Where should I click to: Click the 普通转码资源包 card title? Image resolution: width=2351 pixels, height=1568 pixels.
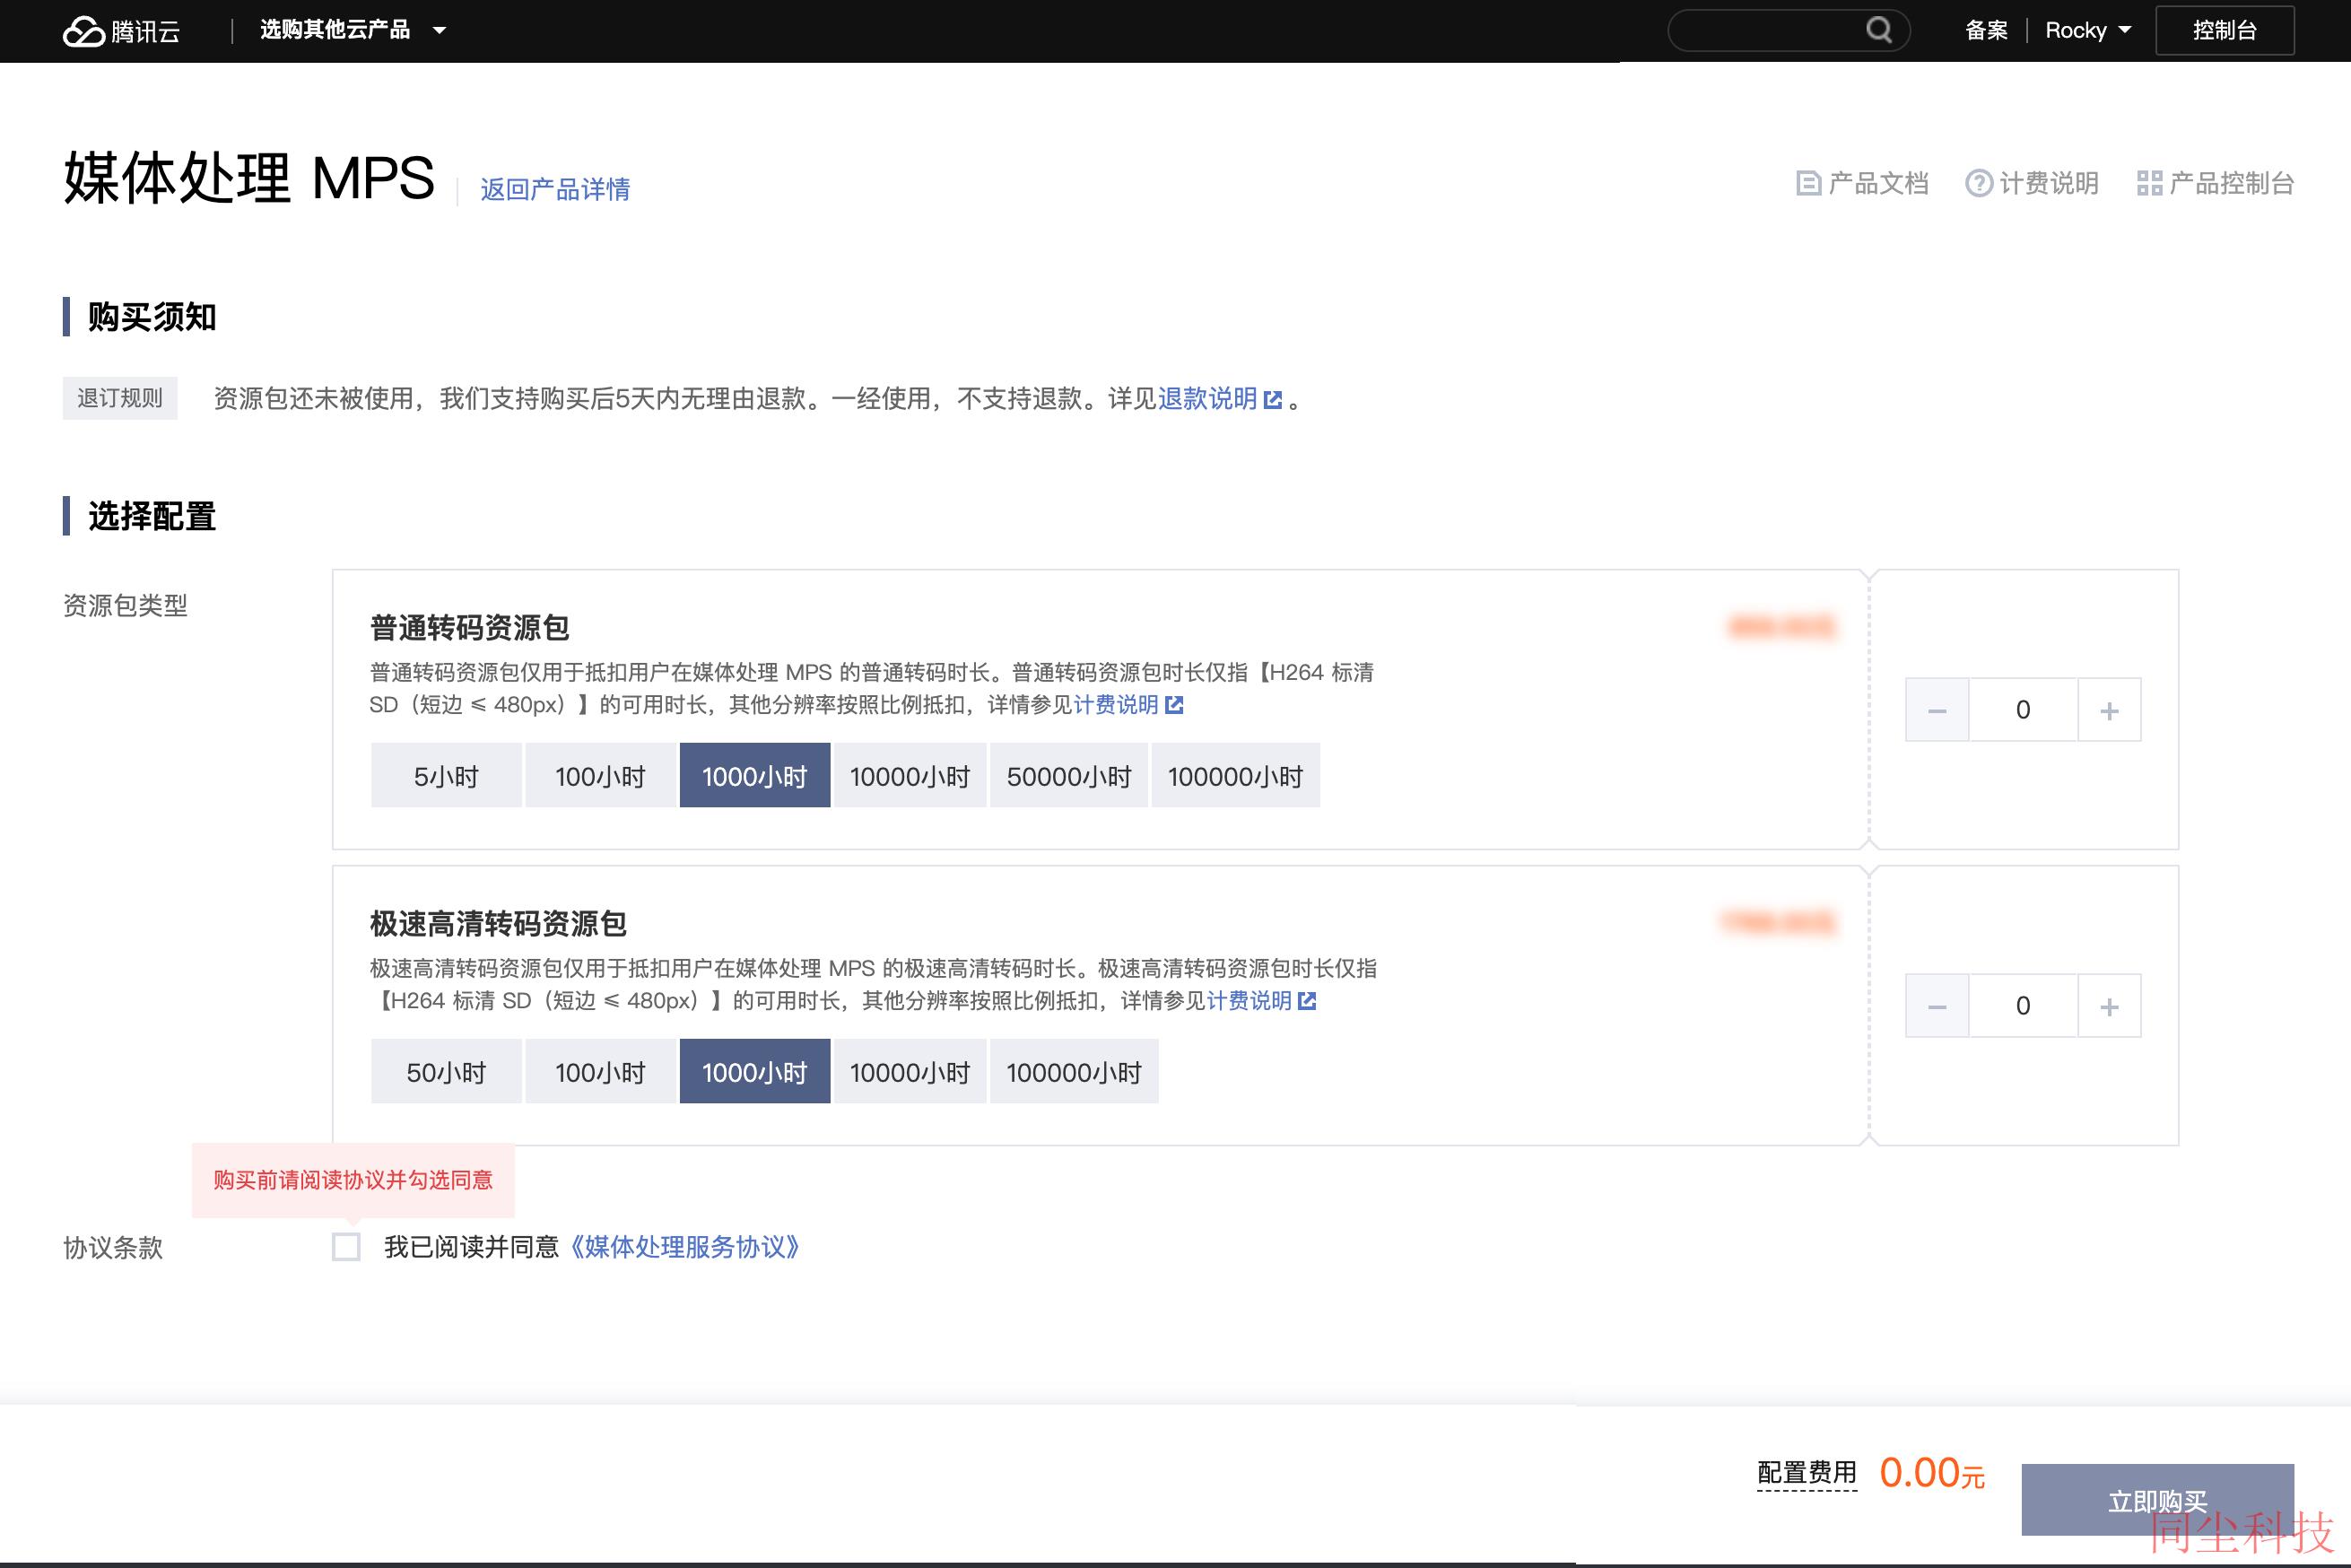coord(470,628)
